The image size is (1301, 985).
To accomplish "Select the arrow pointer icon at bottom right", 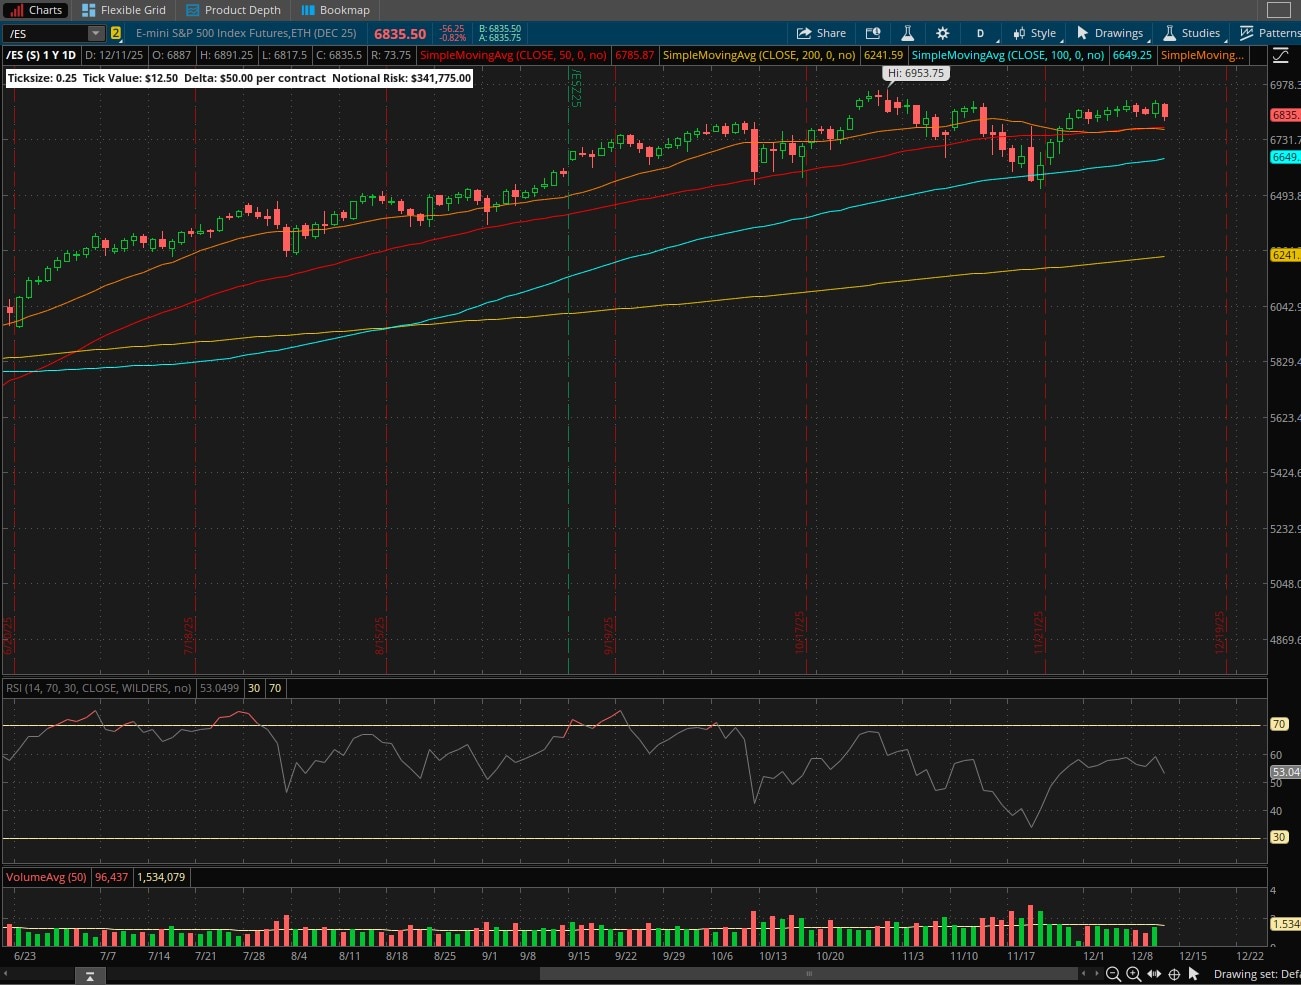I will click(x=1193, y=974).
